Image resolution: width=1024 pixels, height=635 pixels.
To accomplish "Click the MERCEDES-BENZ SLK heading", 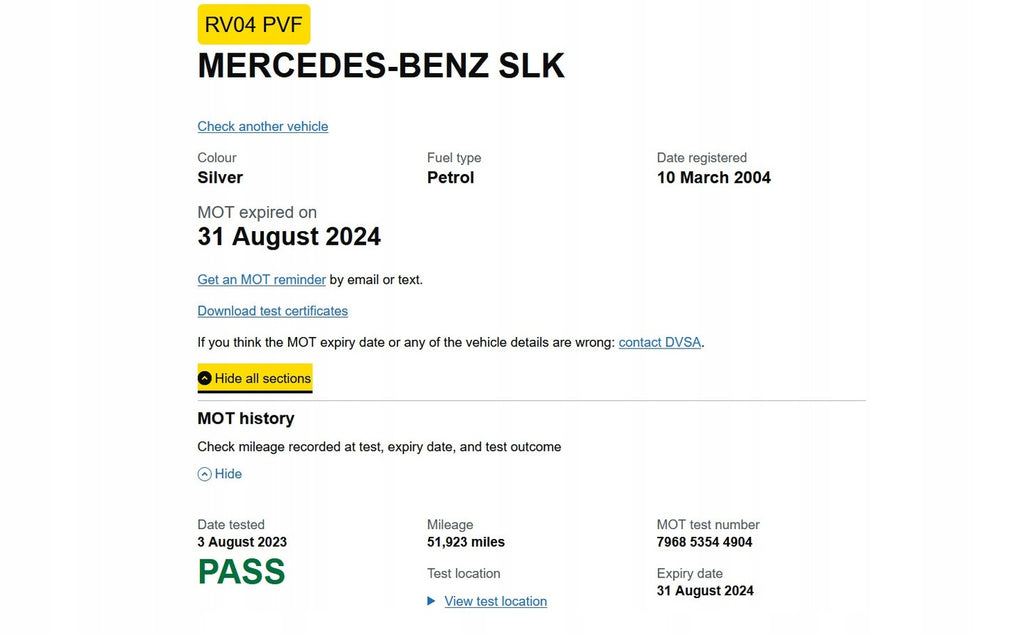I will tap(381, 66).
